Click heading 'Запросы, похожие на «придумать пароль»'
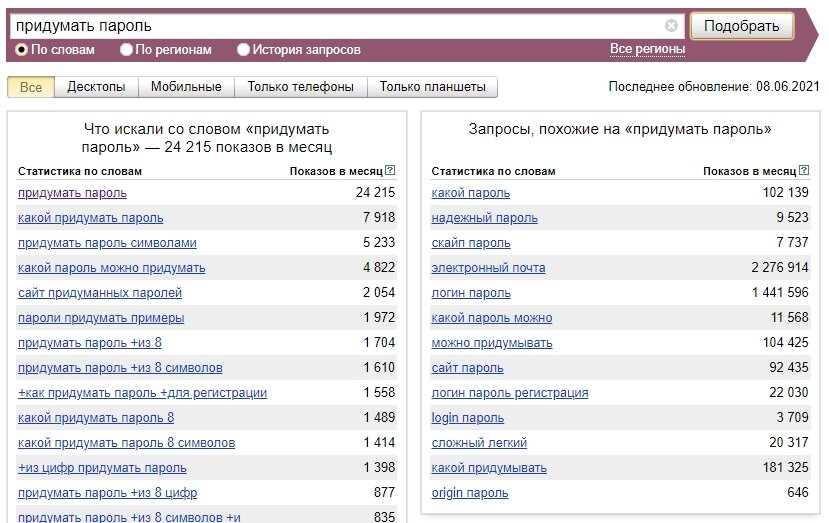The width and height of the screenshot is (829, 523). tap(620, 129)
